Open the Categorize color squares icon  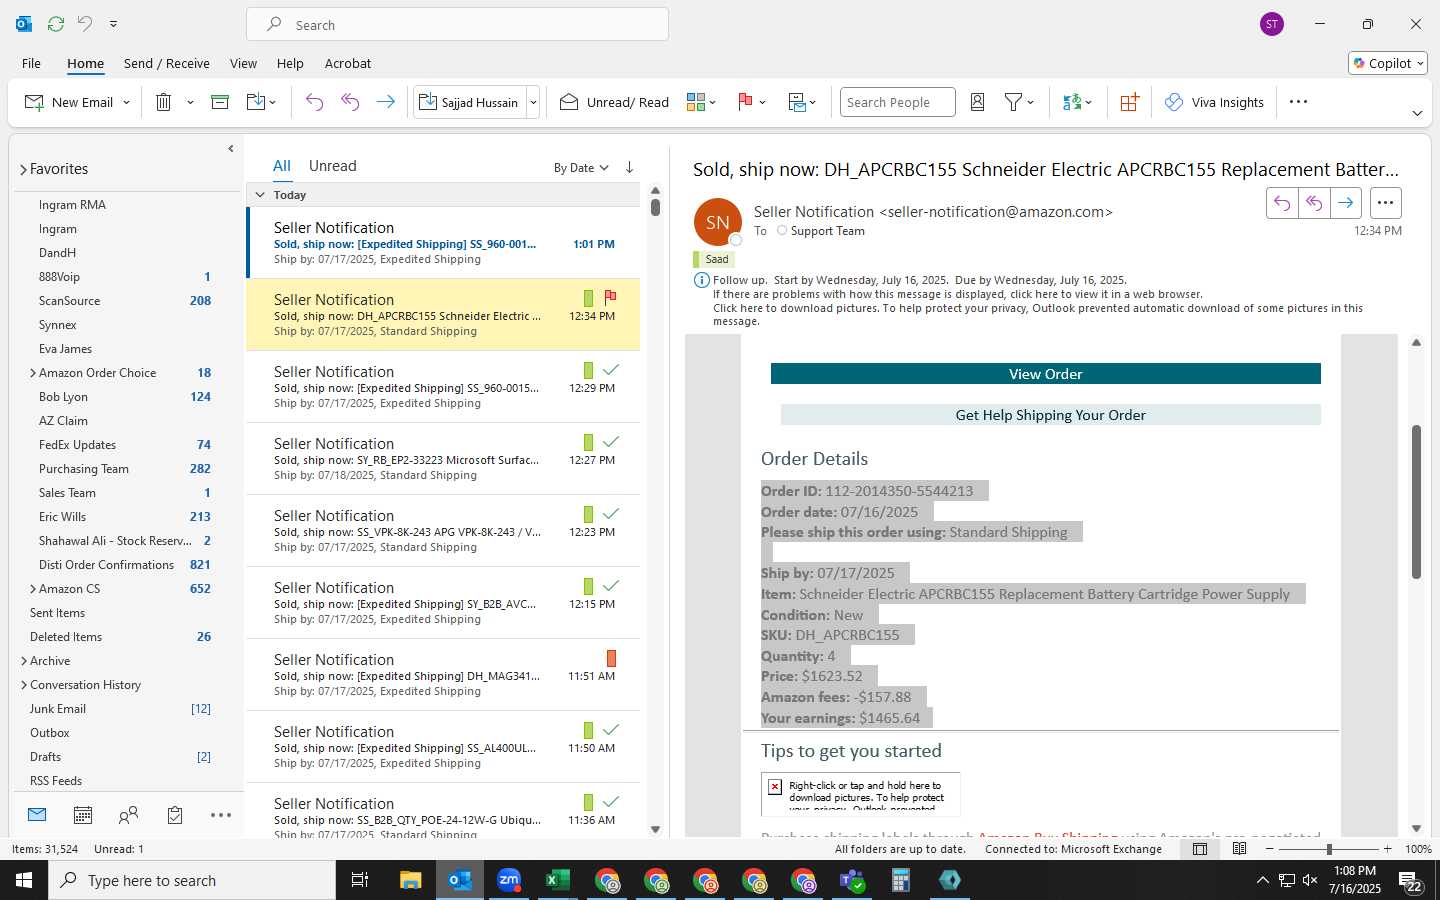point(696,102)
